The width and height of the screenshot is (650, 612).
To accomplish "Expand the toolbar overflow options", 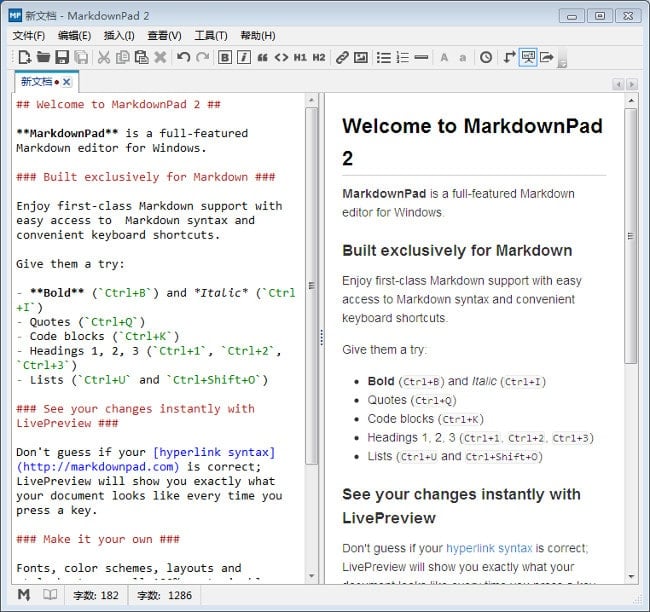I will point(563,58).
